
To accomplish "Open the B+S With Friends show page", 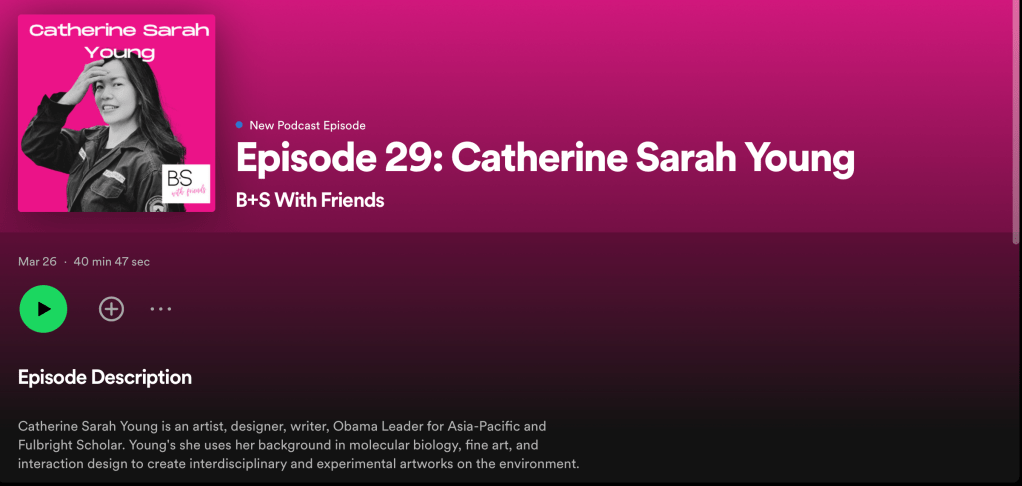I will tap(310, 200).
